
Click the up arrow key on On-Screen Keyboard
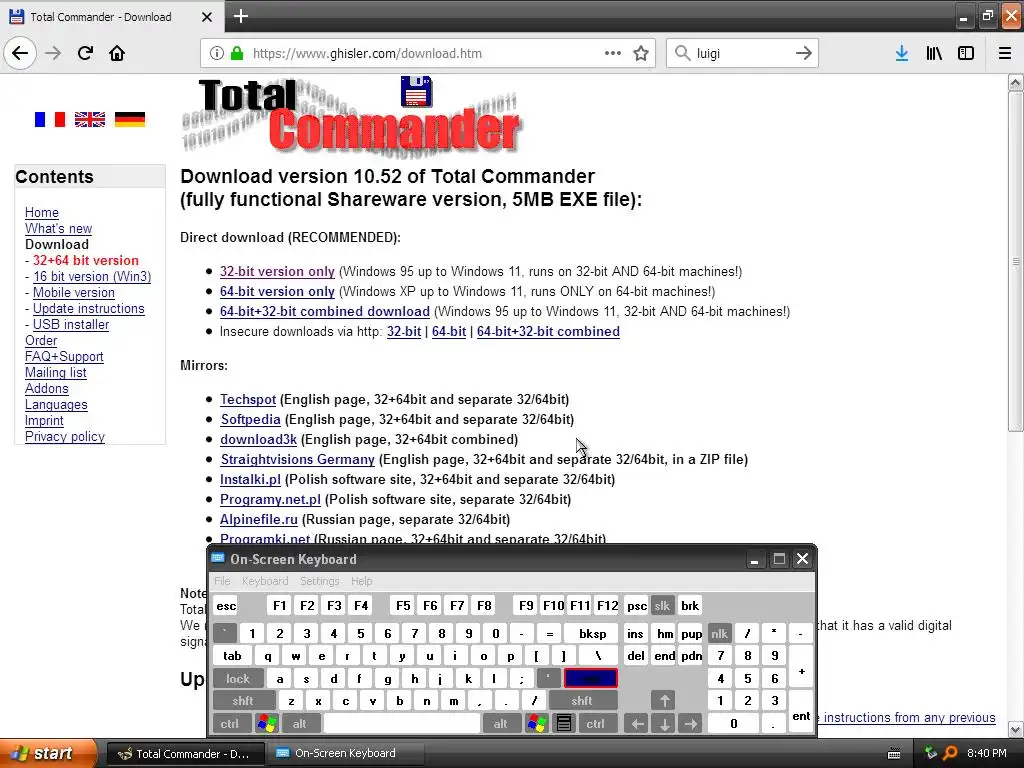[664, 701]
